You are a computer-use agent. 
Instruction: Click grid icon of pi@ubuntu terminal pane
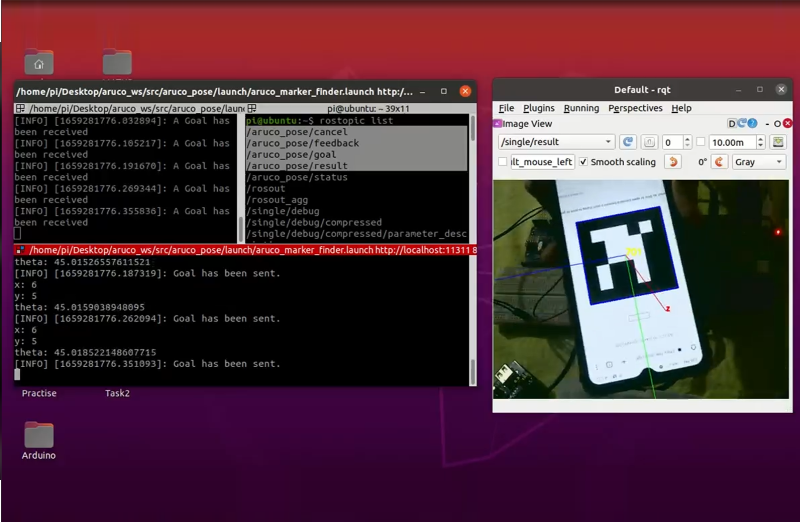coord(252,108)
